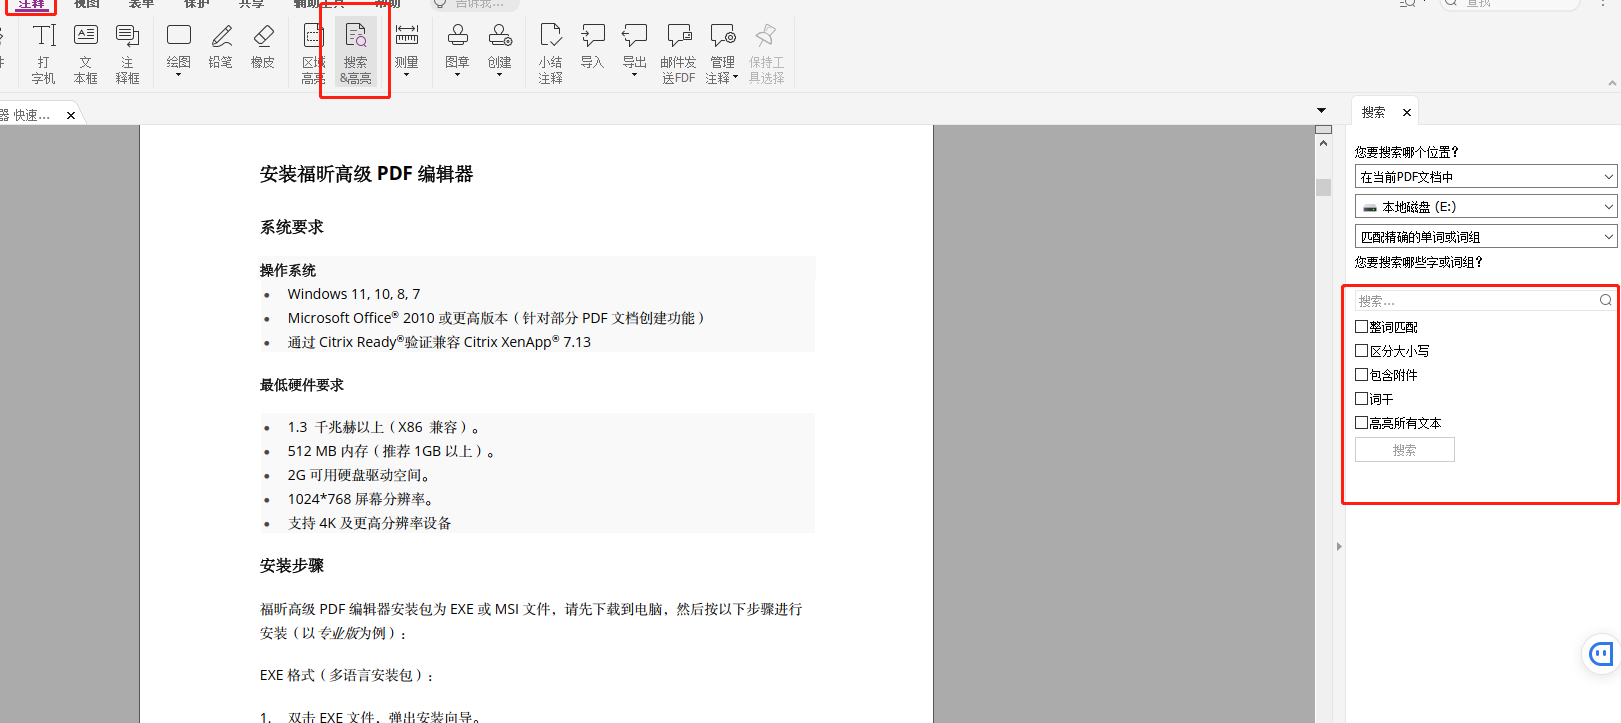Screen dimensions: 1621x723
Task: Select the Callout (注释框) tool
Action: pos(127,53)
